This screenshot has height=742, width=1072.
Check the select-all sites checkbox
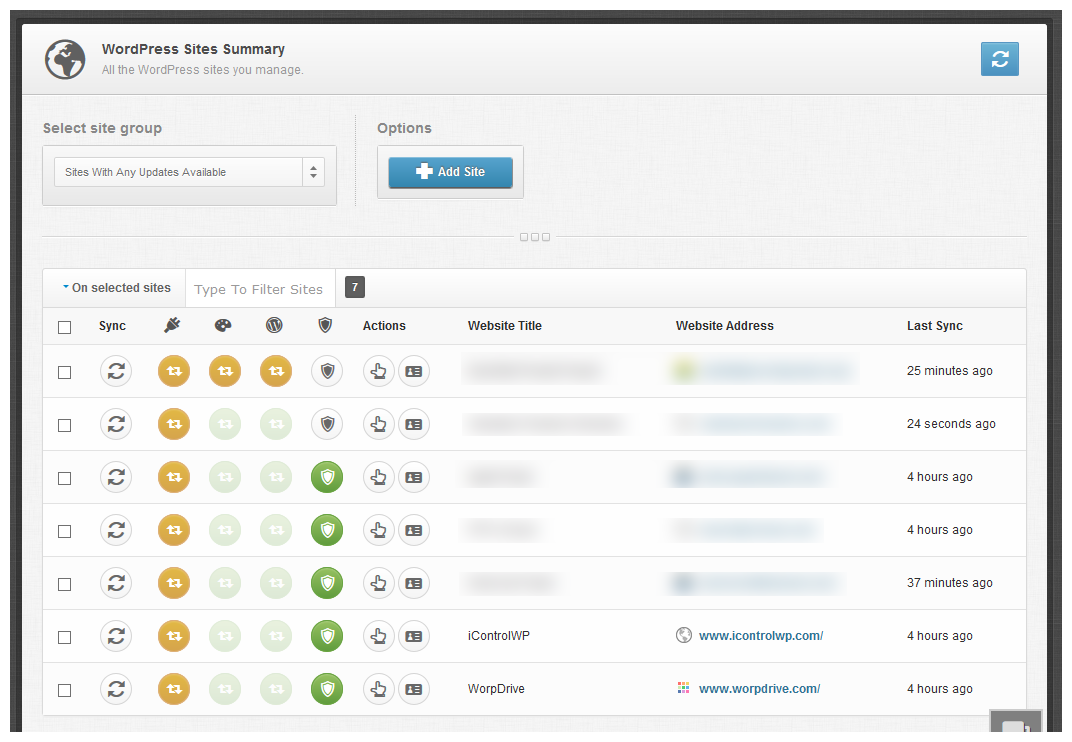(x=64, y=326)
